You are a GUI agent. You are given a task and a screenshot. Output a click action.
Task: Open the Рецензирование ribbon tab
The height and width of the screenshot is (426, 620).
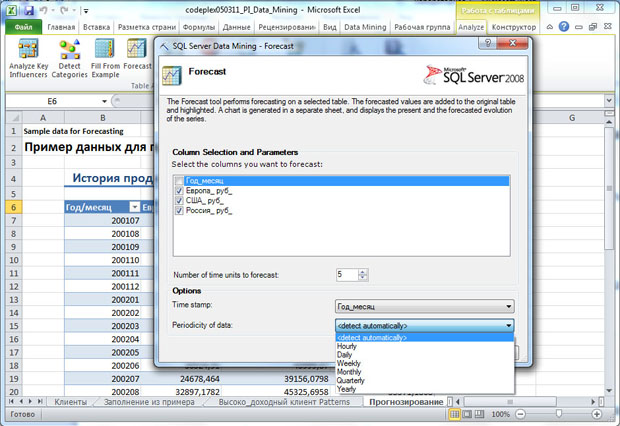(286, 27)
